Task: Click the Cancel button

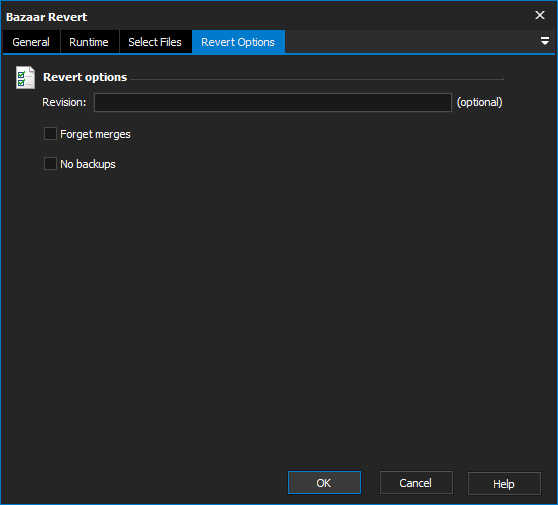Action: (x=416, y=483)
